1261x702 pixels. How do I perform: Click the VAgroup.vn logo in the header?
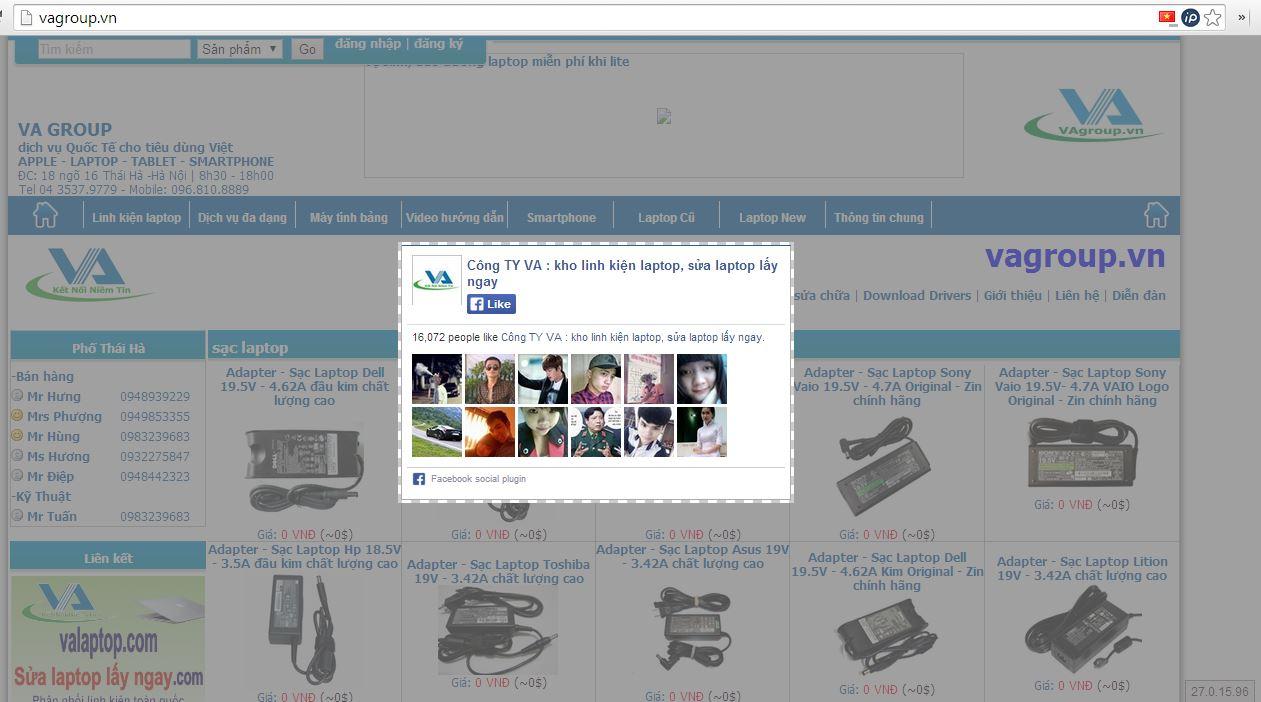pyautogui.click(x=1093, y=114)
